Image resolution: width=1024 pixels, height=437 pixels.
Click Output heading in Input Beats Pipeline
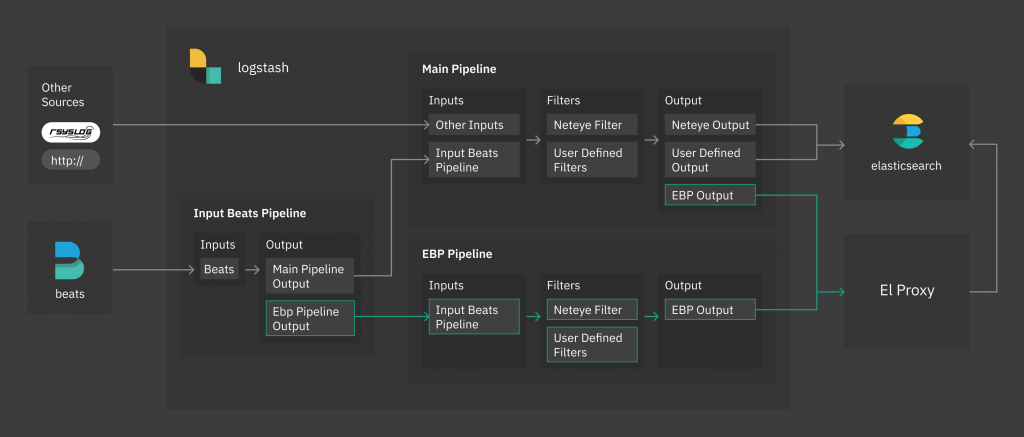pos(284,245)
